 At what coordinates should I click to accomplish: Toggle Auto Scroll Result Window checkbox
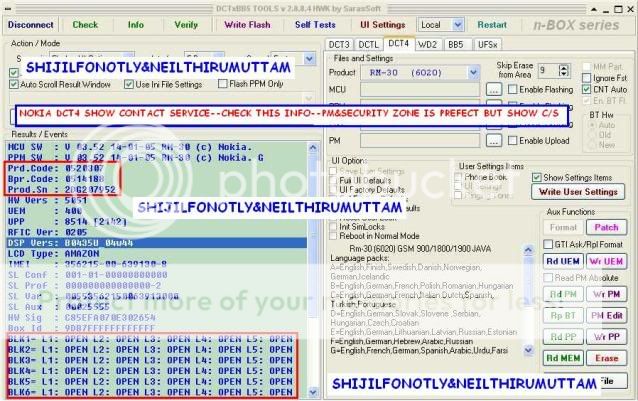click(x=14, y=84)
